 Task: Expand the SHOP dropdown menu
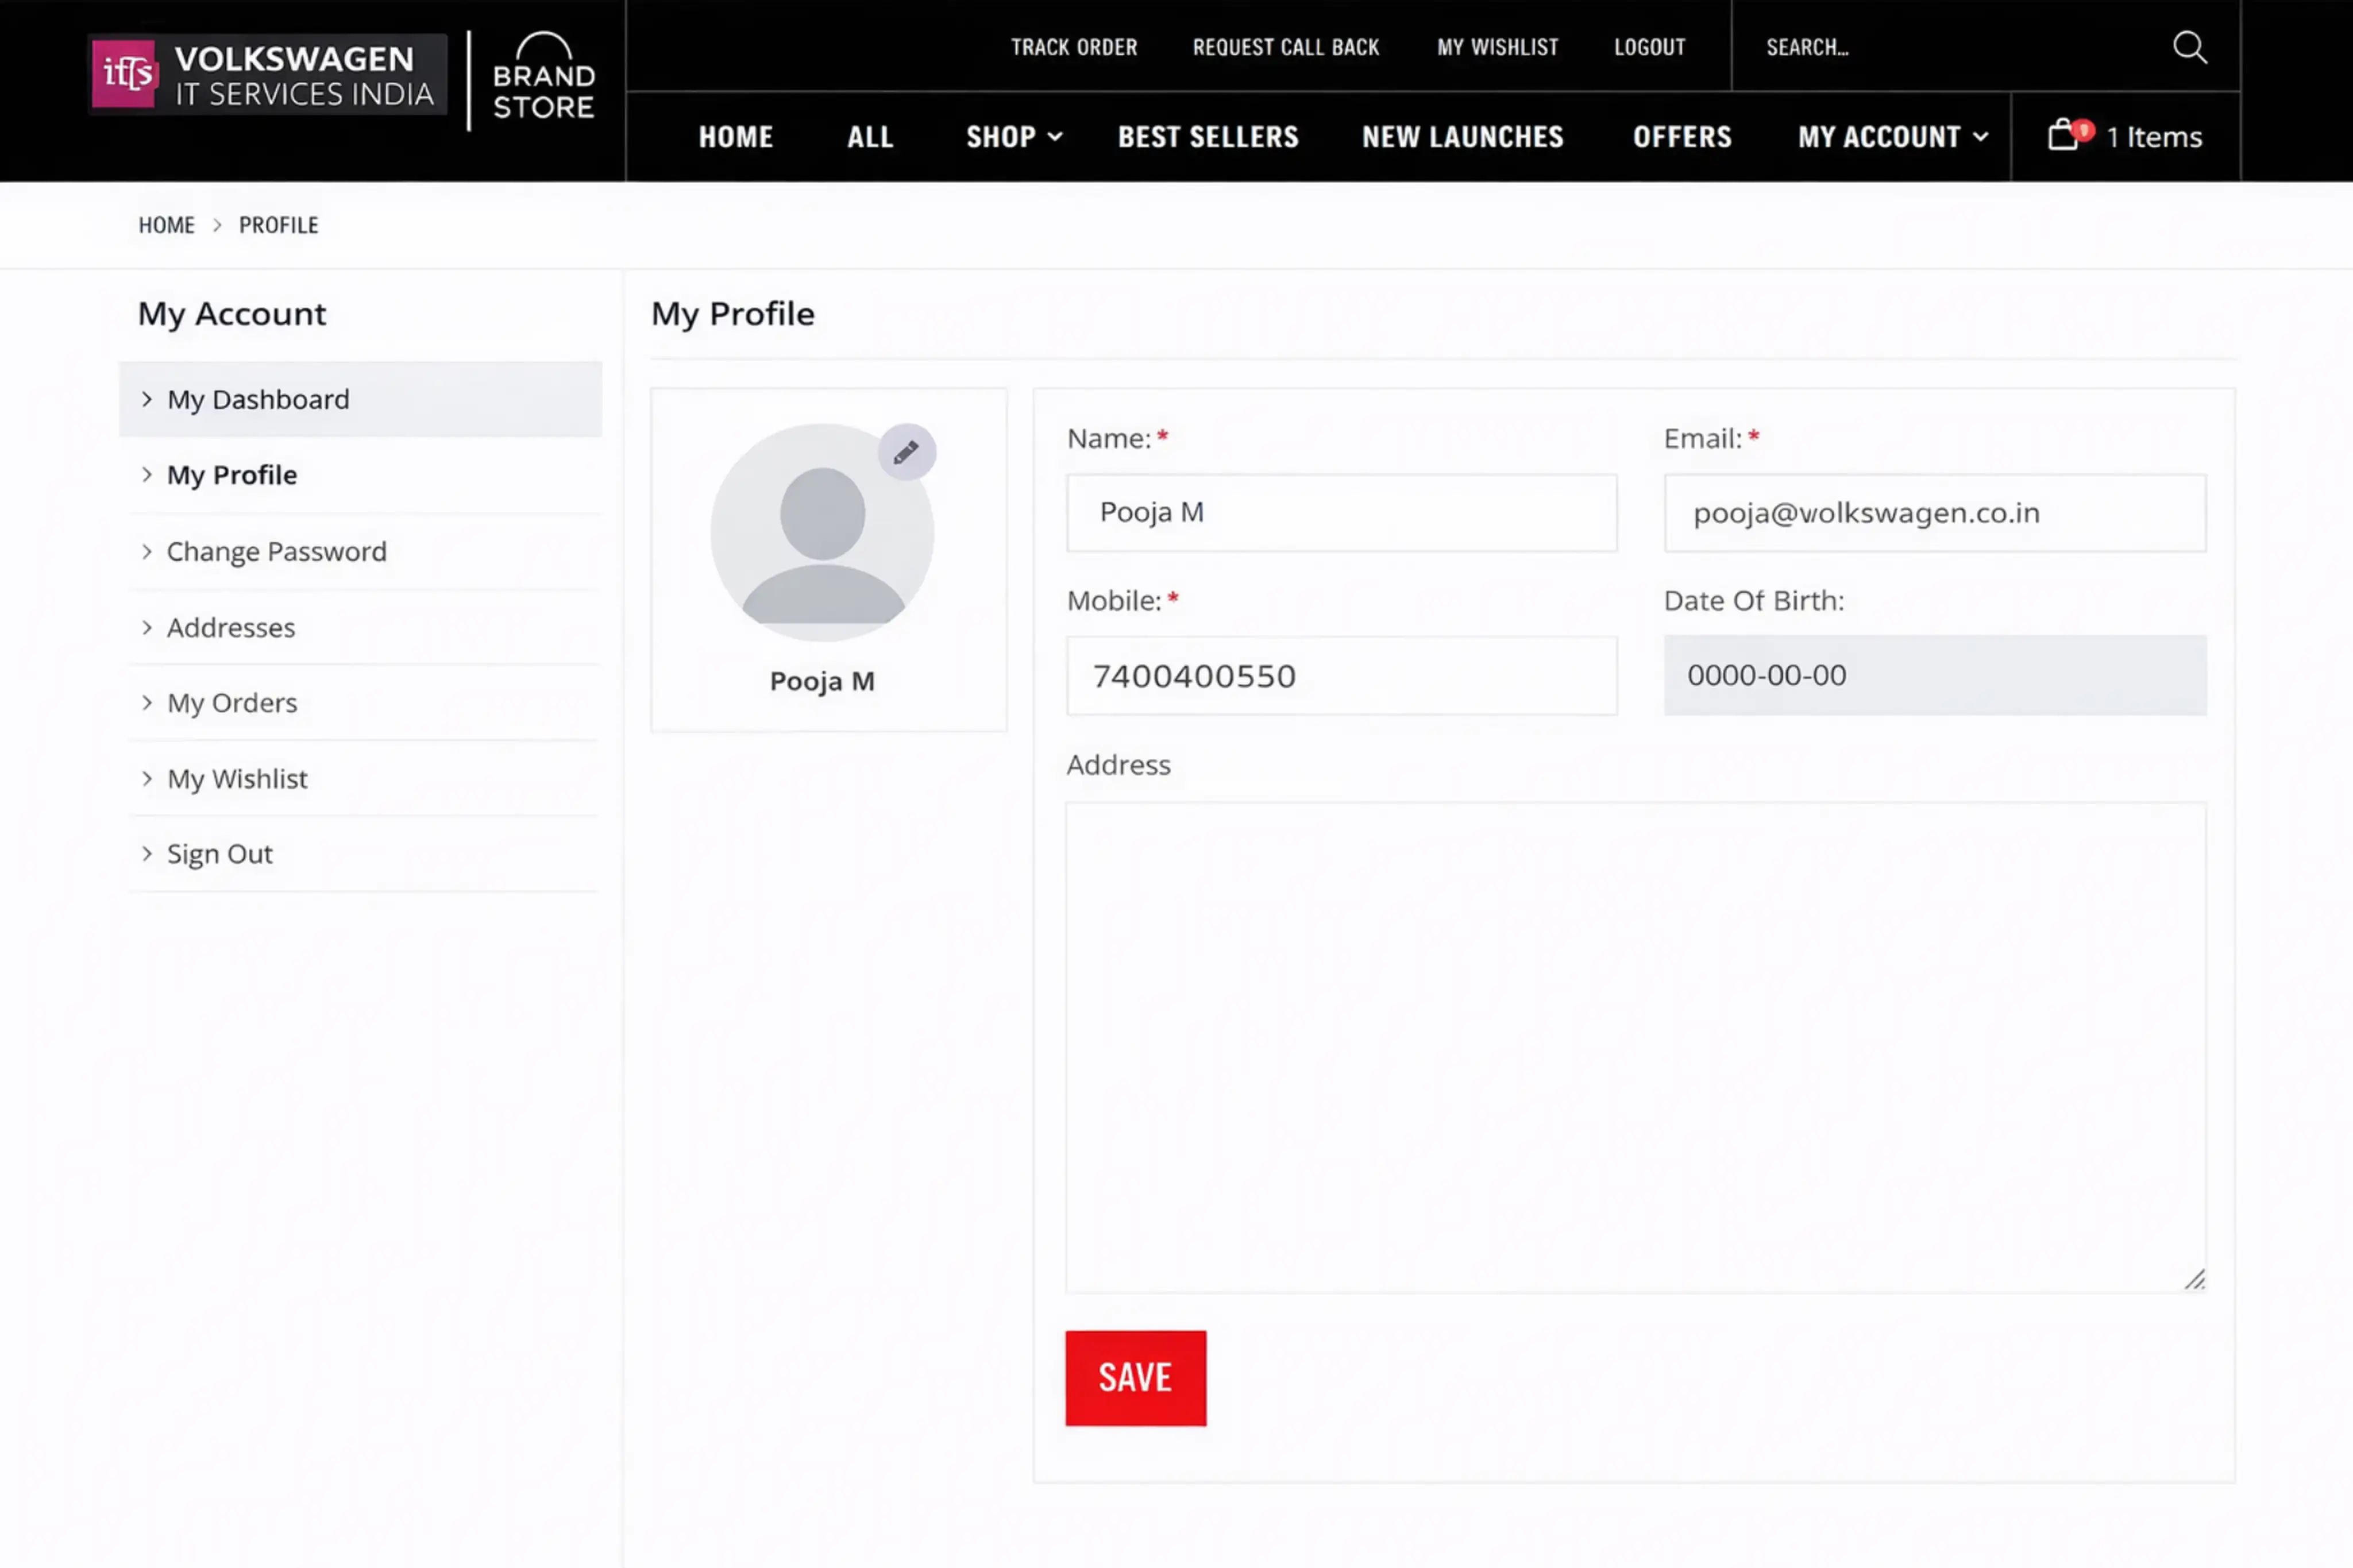[1013, 137]
